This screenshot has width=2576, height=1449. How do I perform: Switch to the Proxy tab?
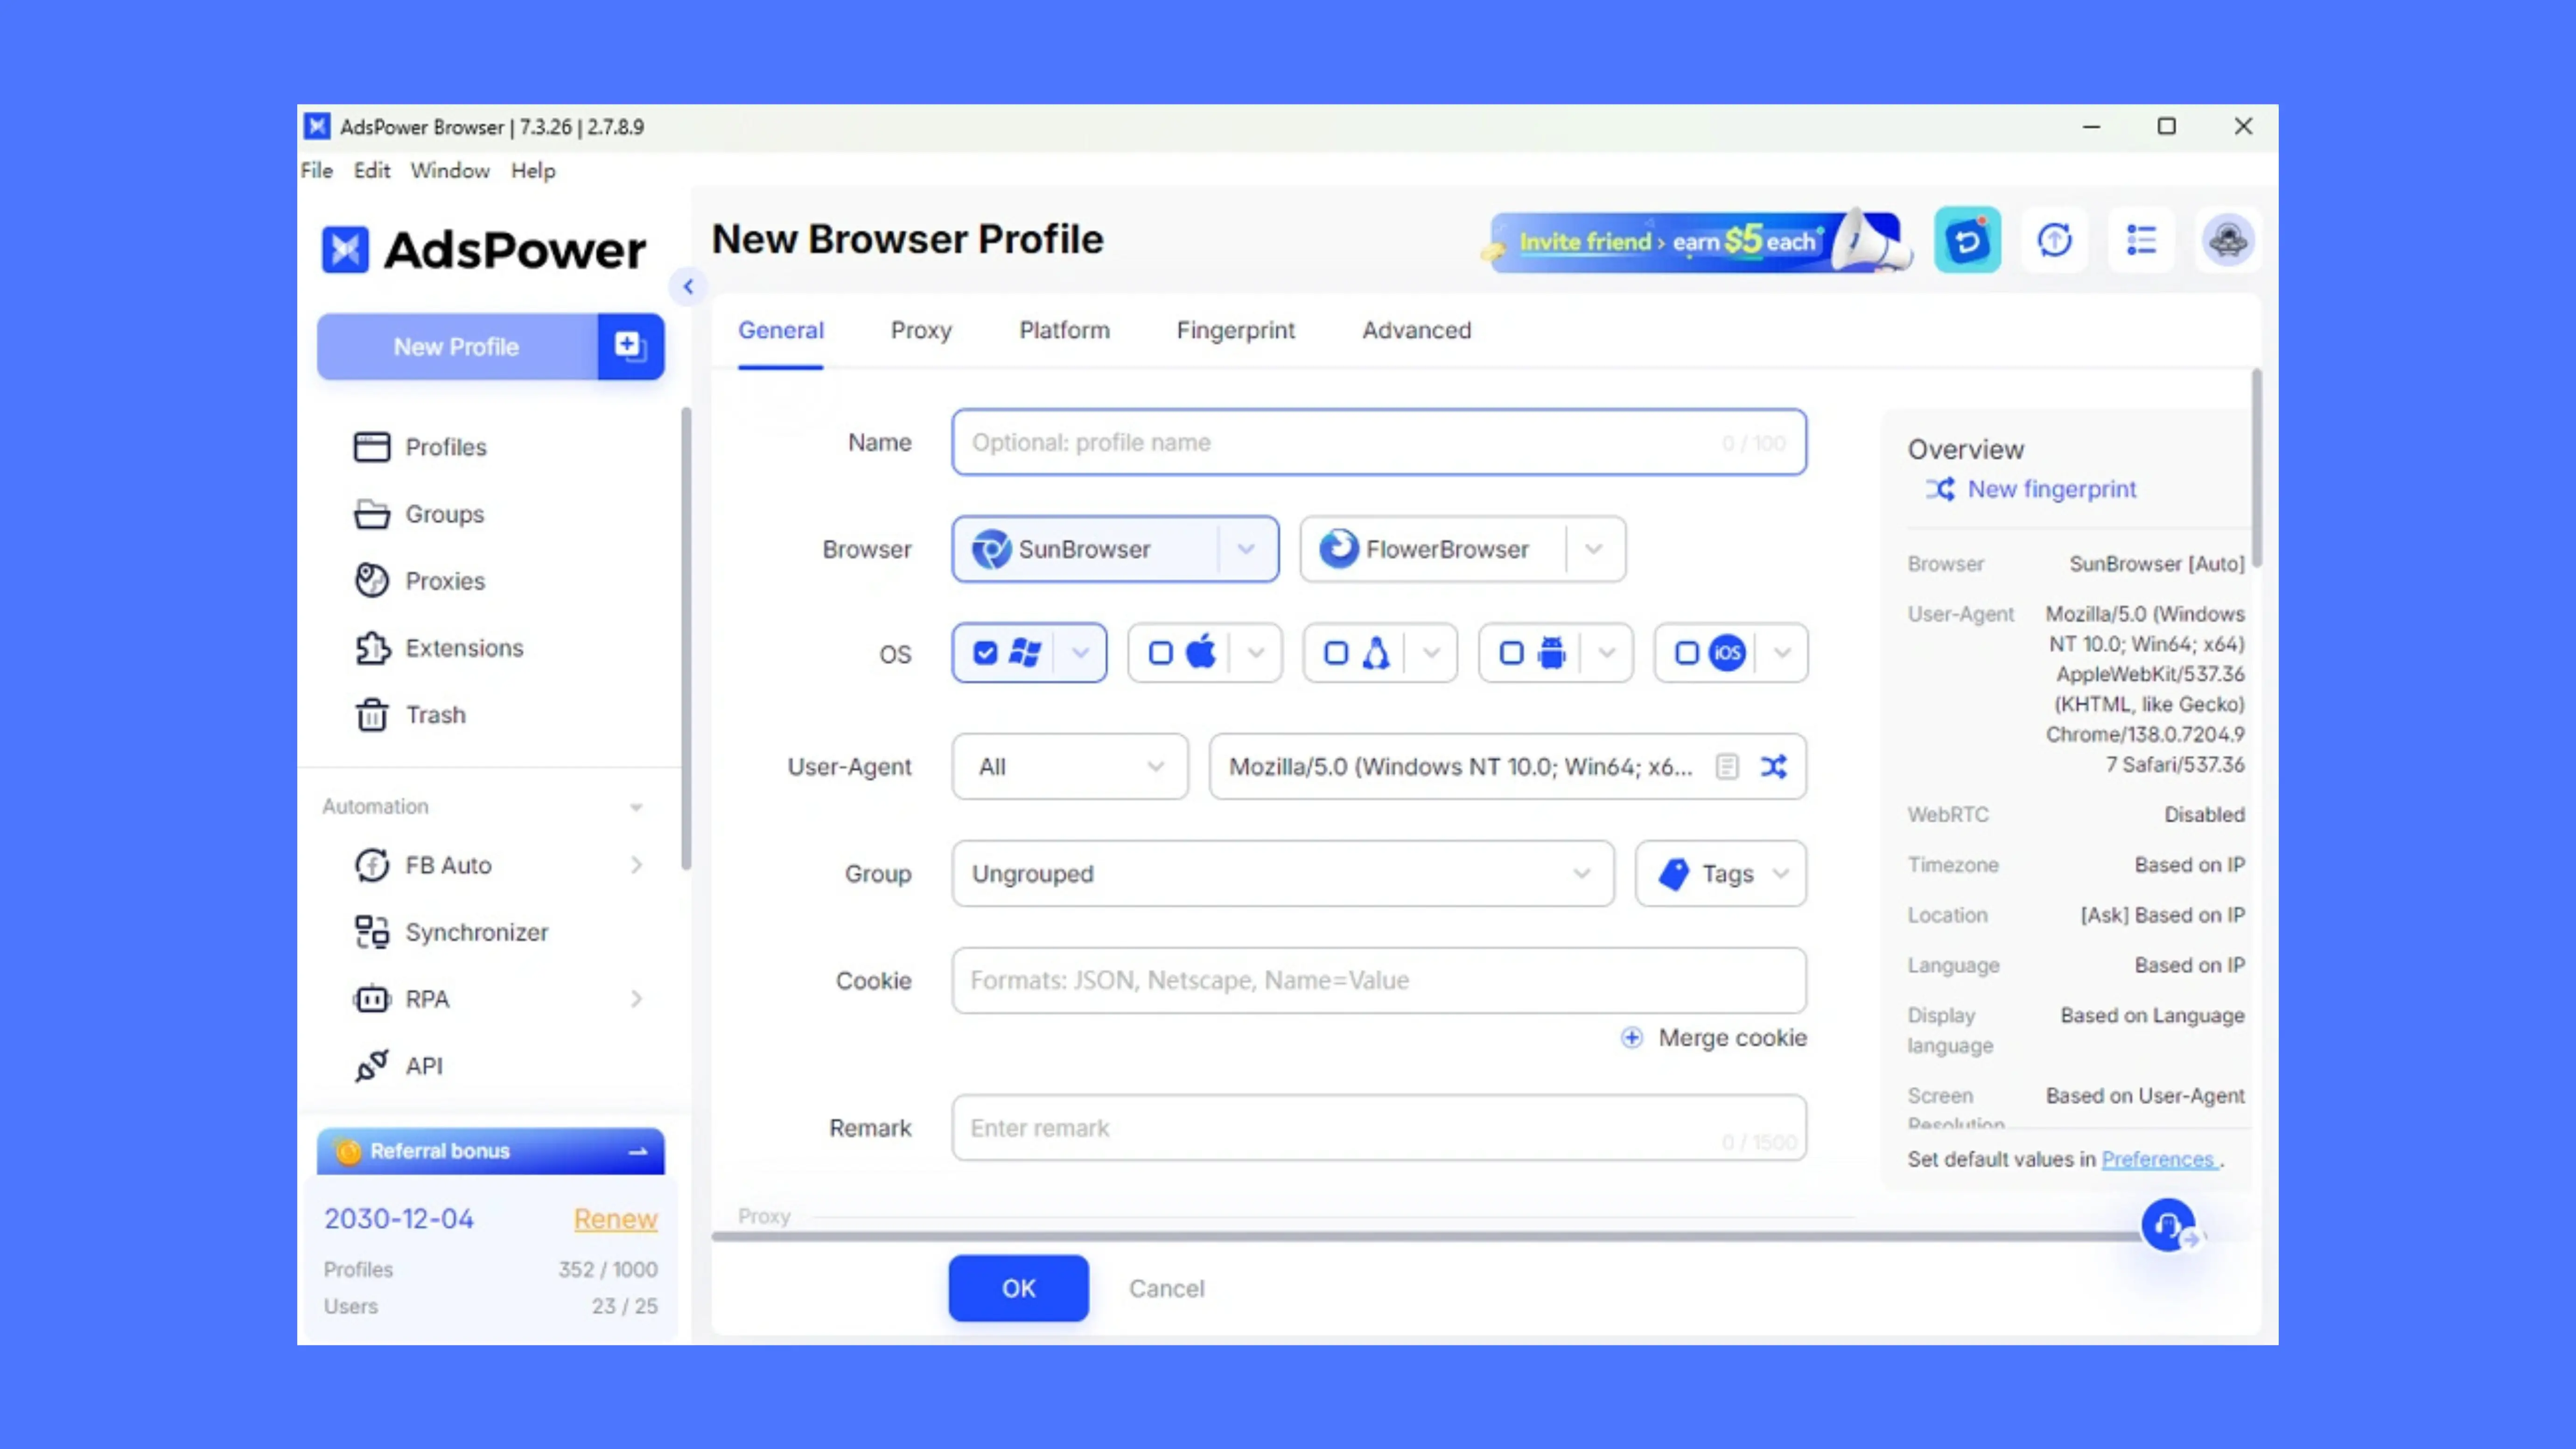point(921,330)
